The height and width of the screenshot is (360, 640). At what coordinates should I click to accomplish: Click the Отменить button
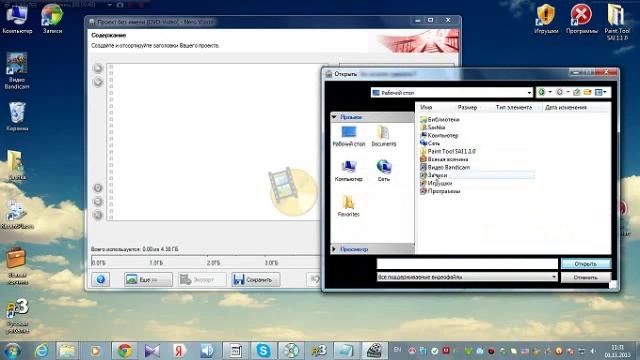[x=585, y=278]
